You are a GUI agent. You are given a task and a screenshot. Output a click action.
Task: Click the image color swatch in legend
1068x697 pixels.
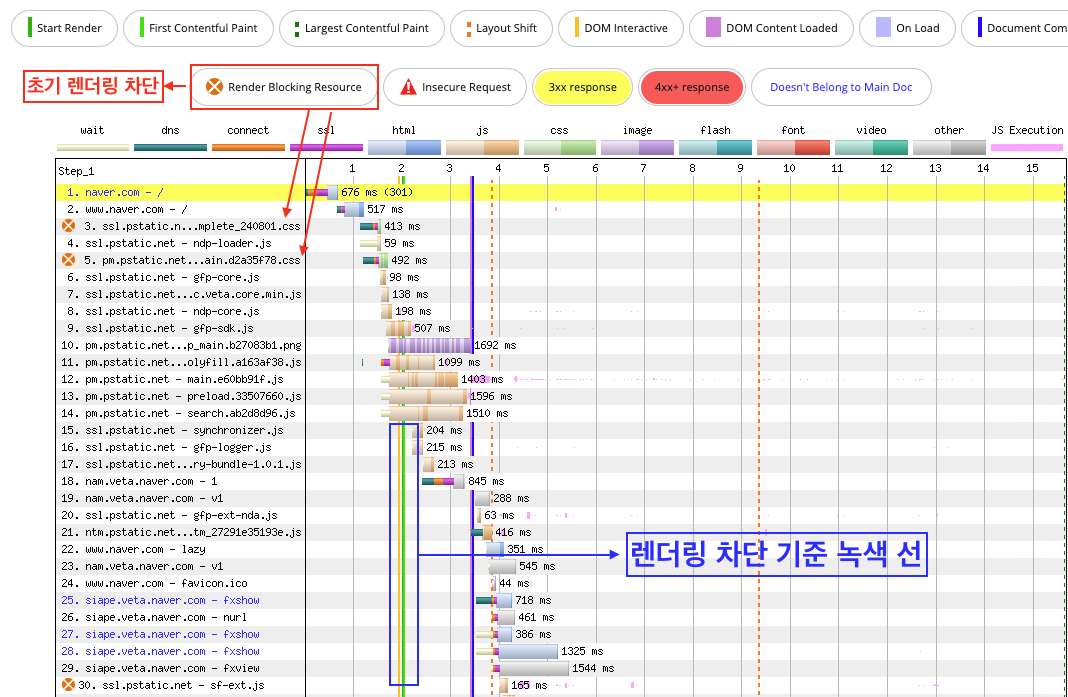click(637, 147)
